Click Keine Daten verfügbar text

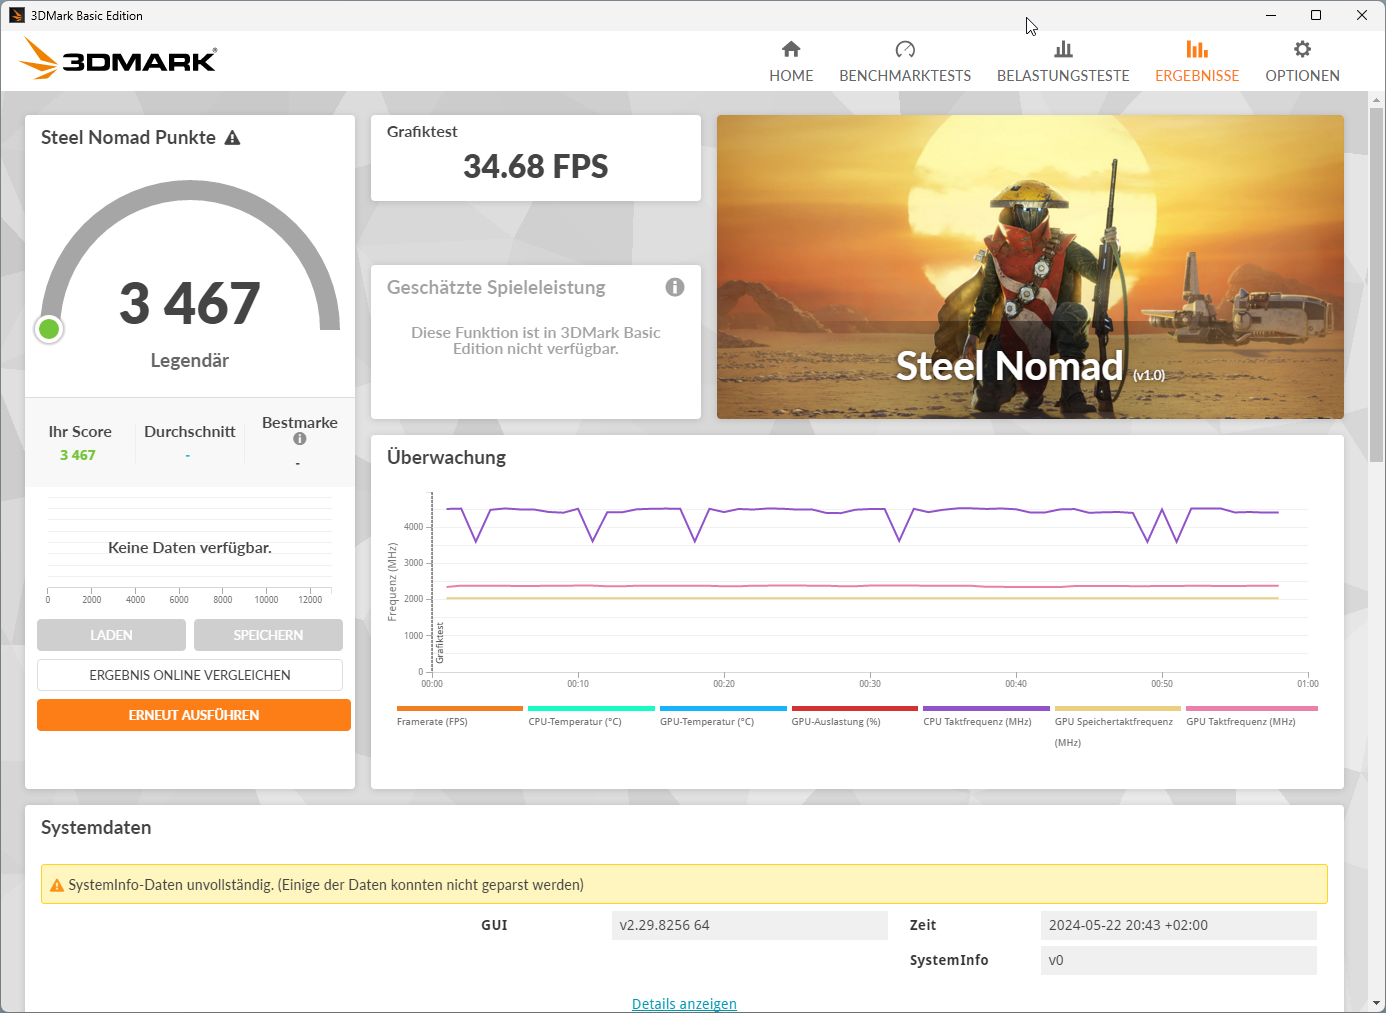tap(190, 548)
